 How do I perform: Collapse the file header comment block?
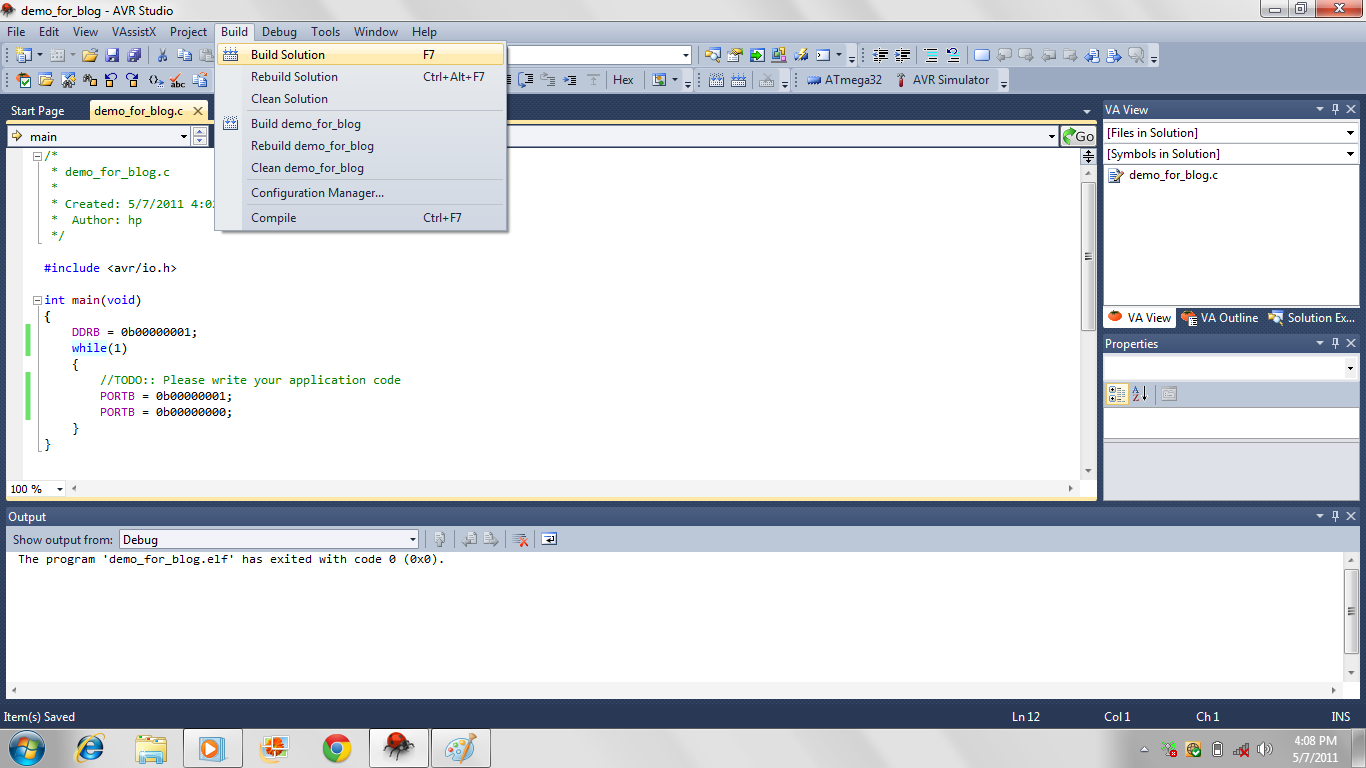click(x=37, y=155)
